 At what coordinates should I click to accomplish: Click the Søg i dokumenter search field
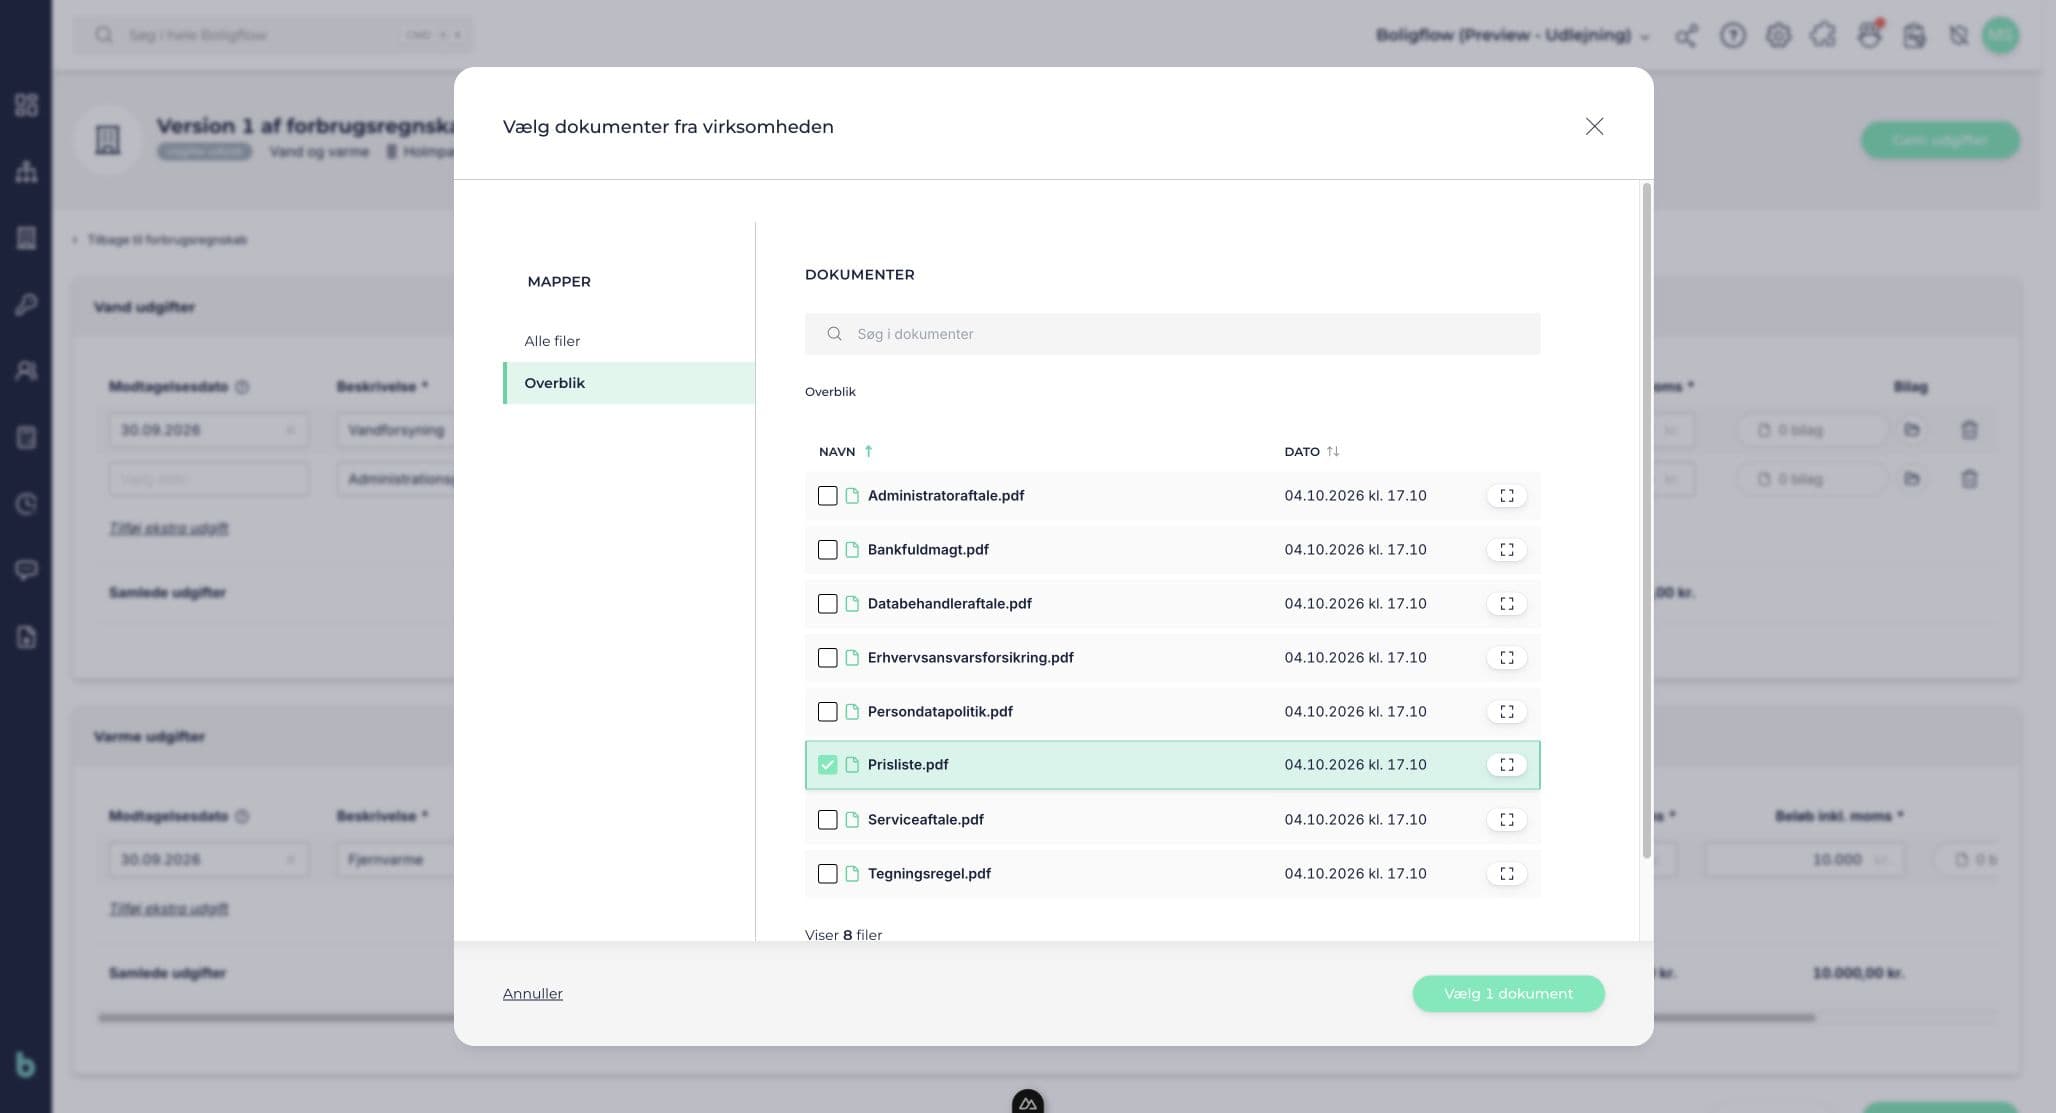click(1172, 334)
